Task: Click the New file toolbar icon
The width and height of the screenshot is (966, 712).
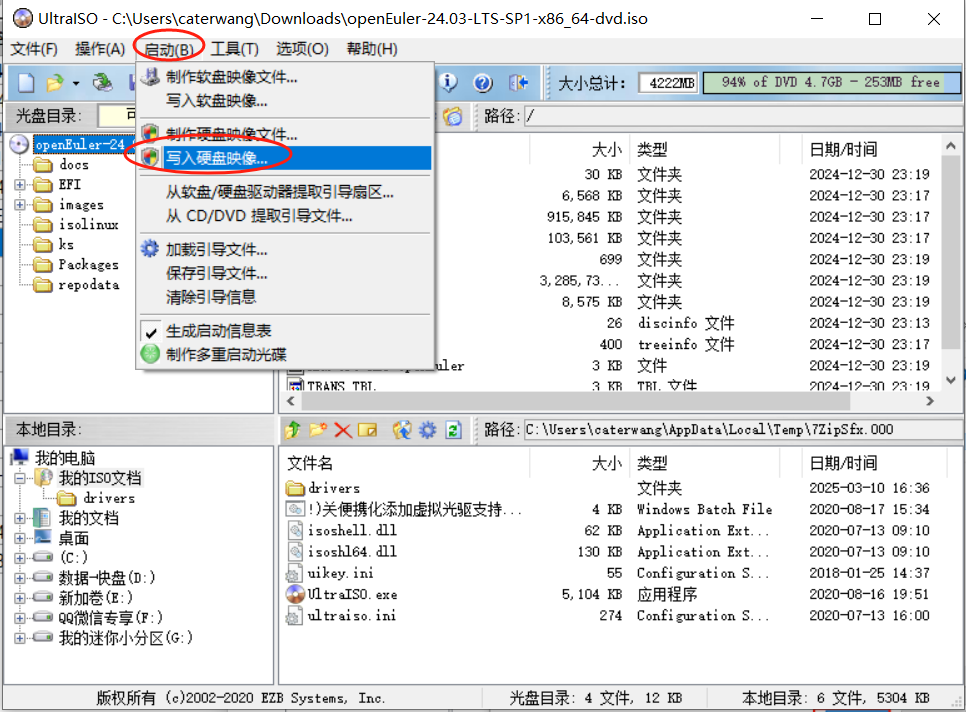Action: (x=26, y=83)
